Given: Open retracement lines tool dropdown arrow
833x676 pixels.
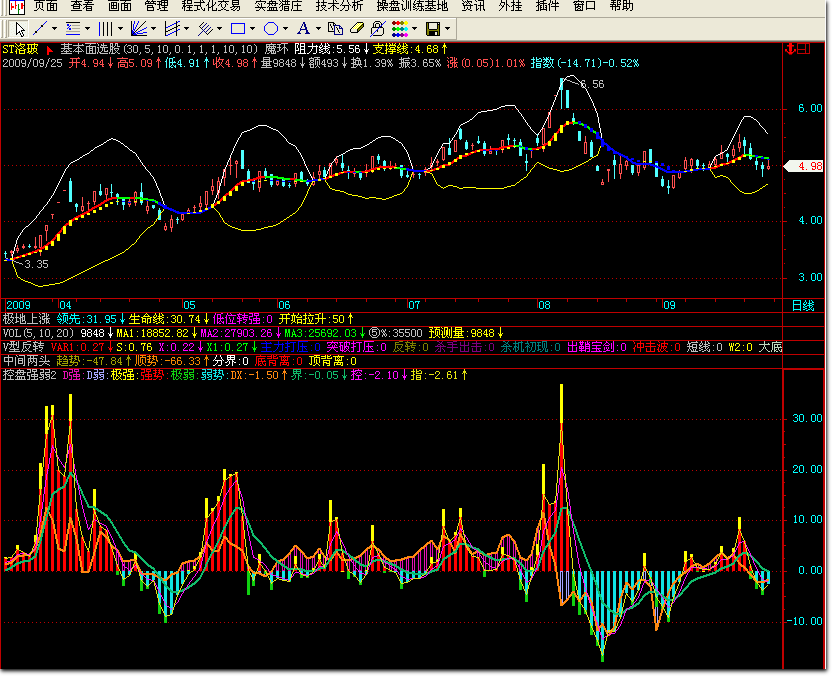Looking at the screenshot, I should point(87,29).
